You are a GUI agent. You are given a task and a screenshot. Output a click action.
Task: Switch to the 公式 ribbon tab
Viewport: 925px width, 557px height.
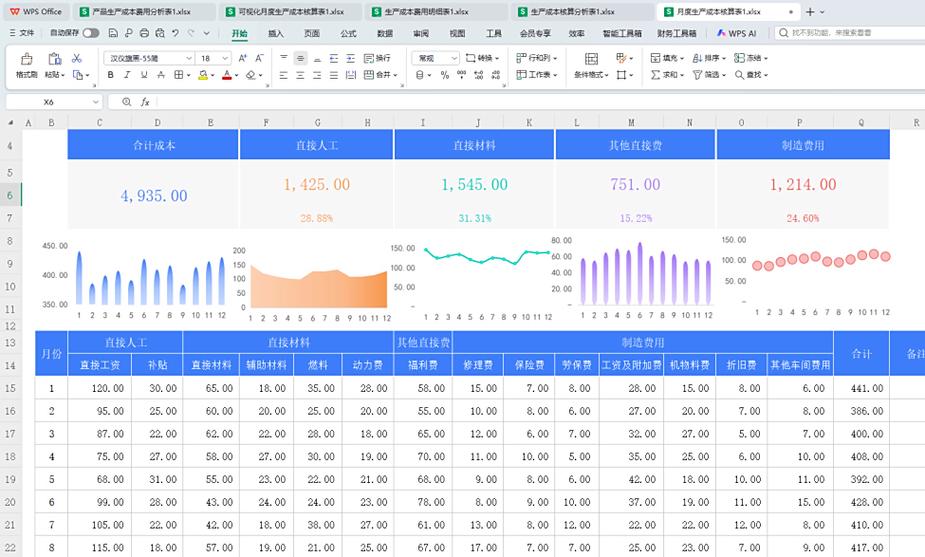(348, 34)
